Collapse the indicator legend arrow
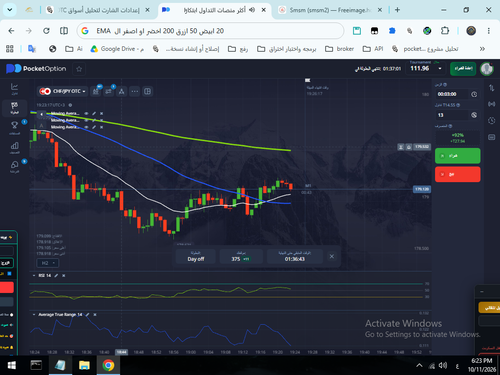This screenshot has width=500, height=375. click(x=41, y=114)
